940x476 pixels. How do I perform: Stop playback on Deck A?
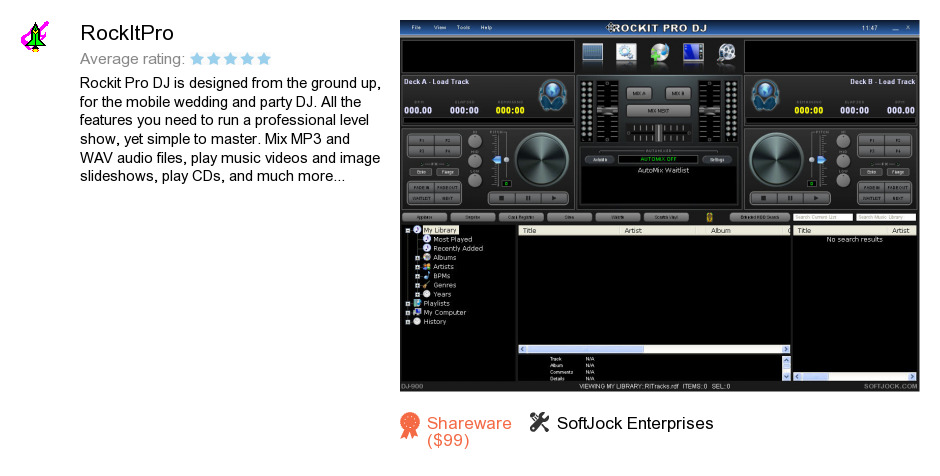[502, 198]
